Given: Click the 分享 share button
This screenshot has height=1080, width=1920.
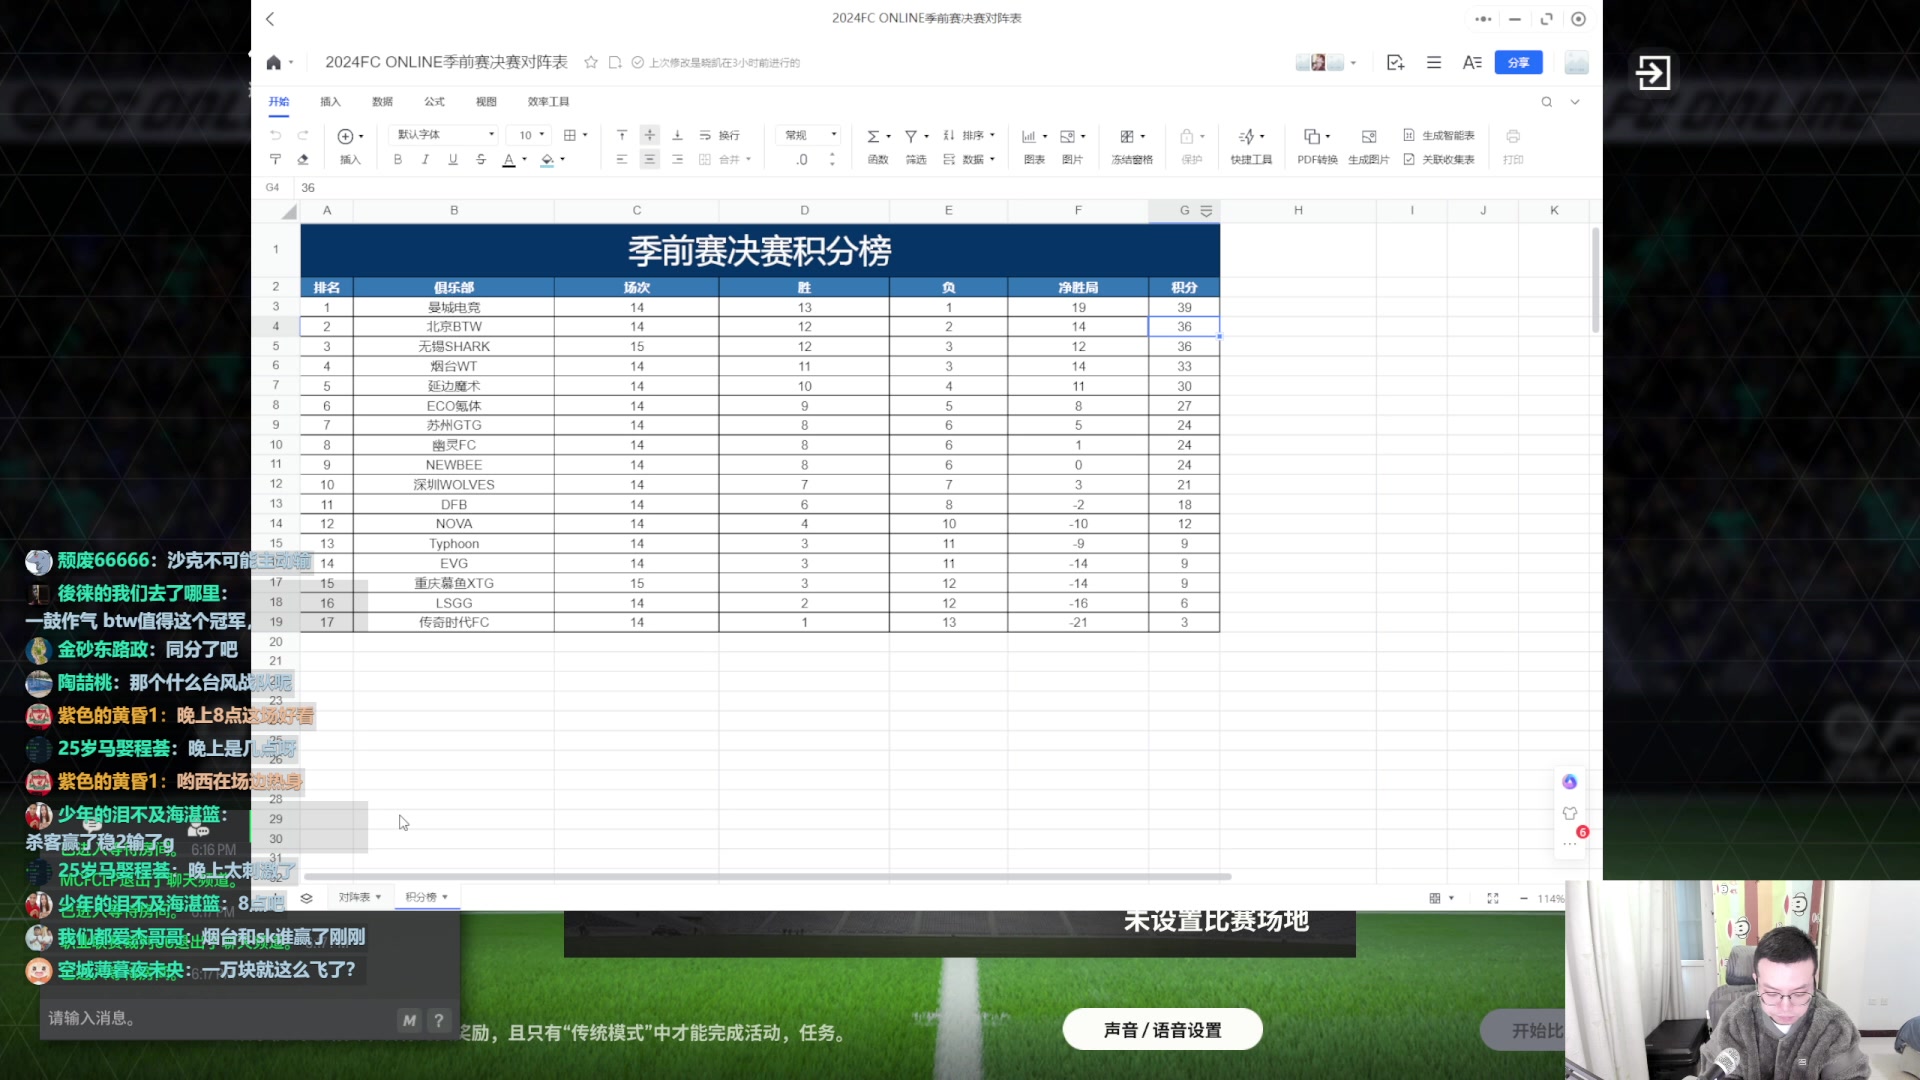Looking at the screenshot, I should (1518, 62).
